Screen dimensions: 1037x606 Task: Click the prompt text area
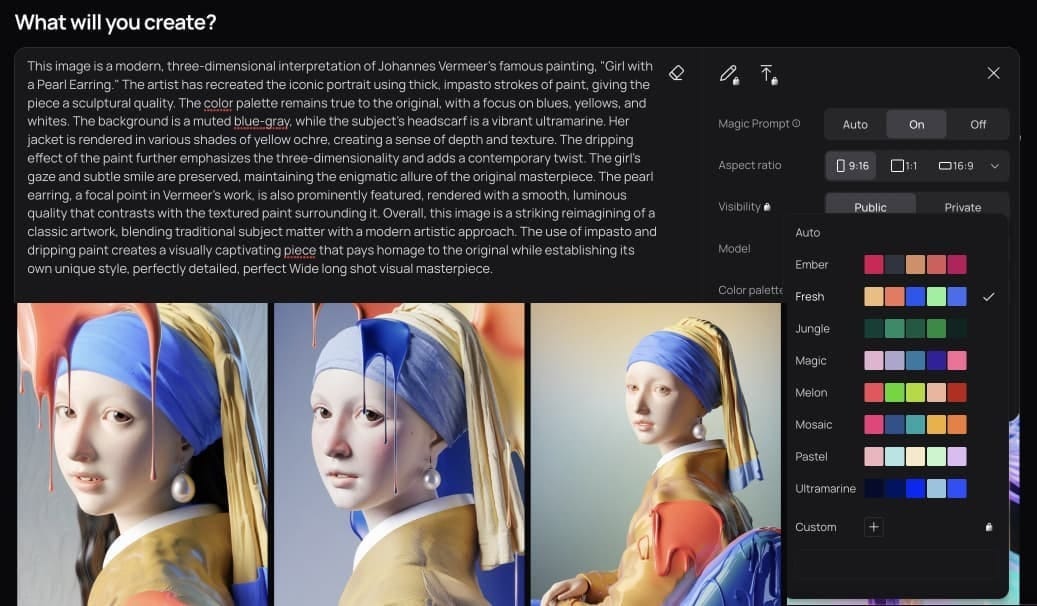click(341, 167)
